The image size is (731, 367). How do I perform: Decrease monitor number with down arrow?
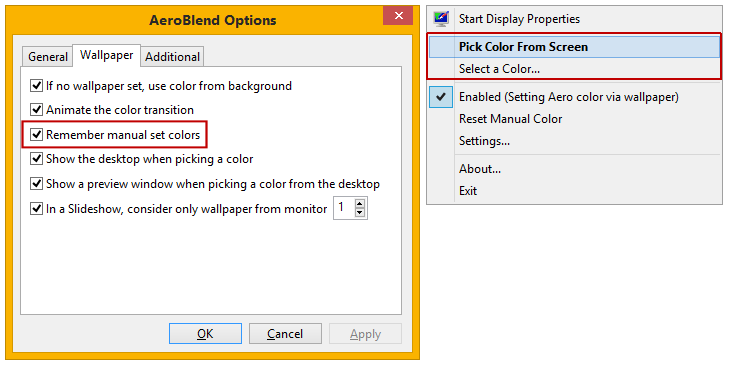(359, 213)
